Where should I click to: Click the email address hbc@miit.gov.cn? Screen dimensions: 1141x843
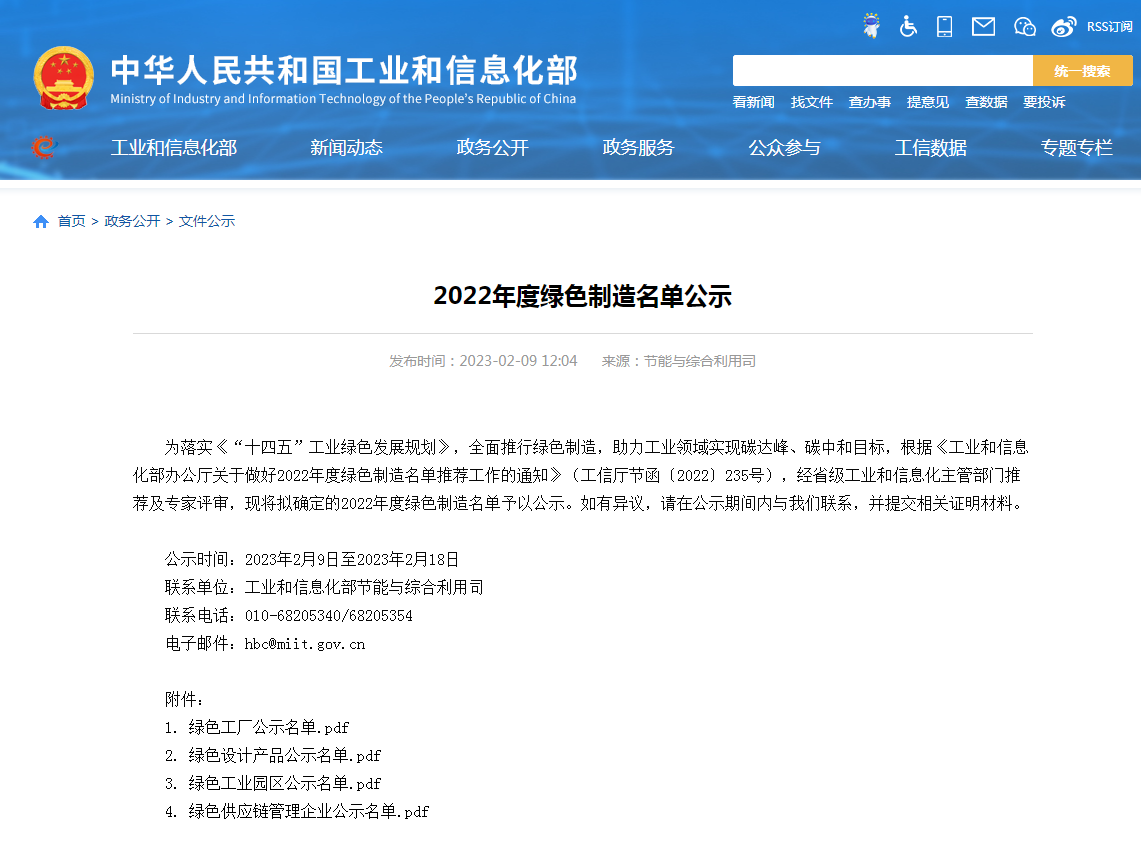[305, 644]
